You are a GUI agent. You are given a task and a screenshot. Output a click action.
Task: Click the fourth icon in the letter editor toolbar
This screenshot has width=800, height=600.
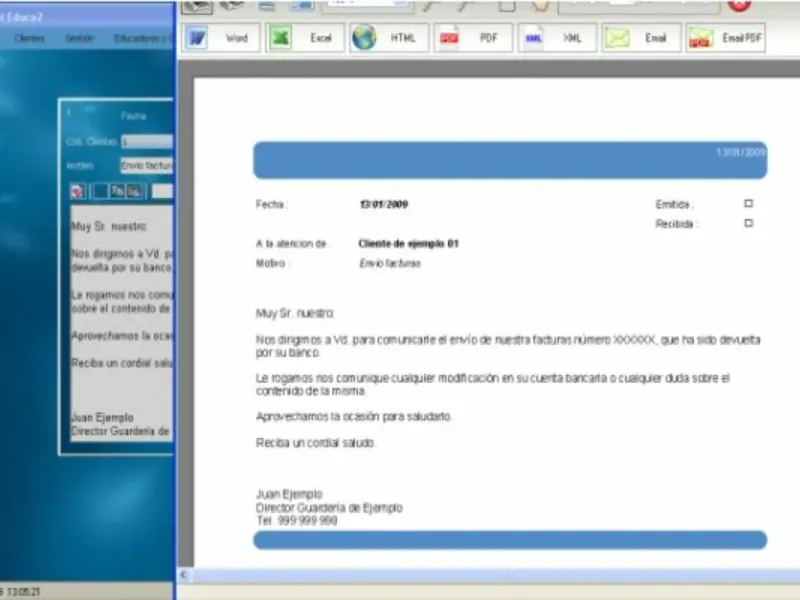[x=135, y=191]
